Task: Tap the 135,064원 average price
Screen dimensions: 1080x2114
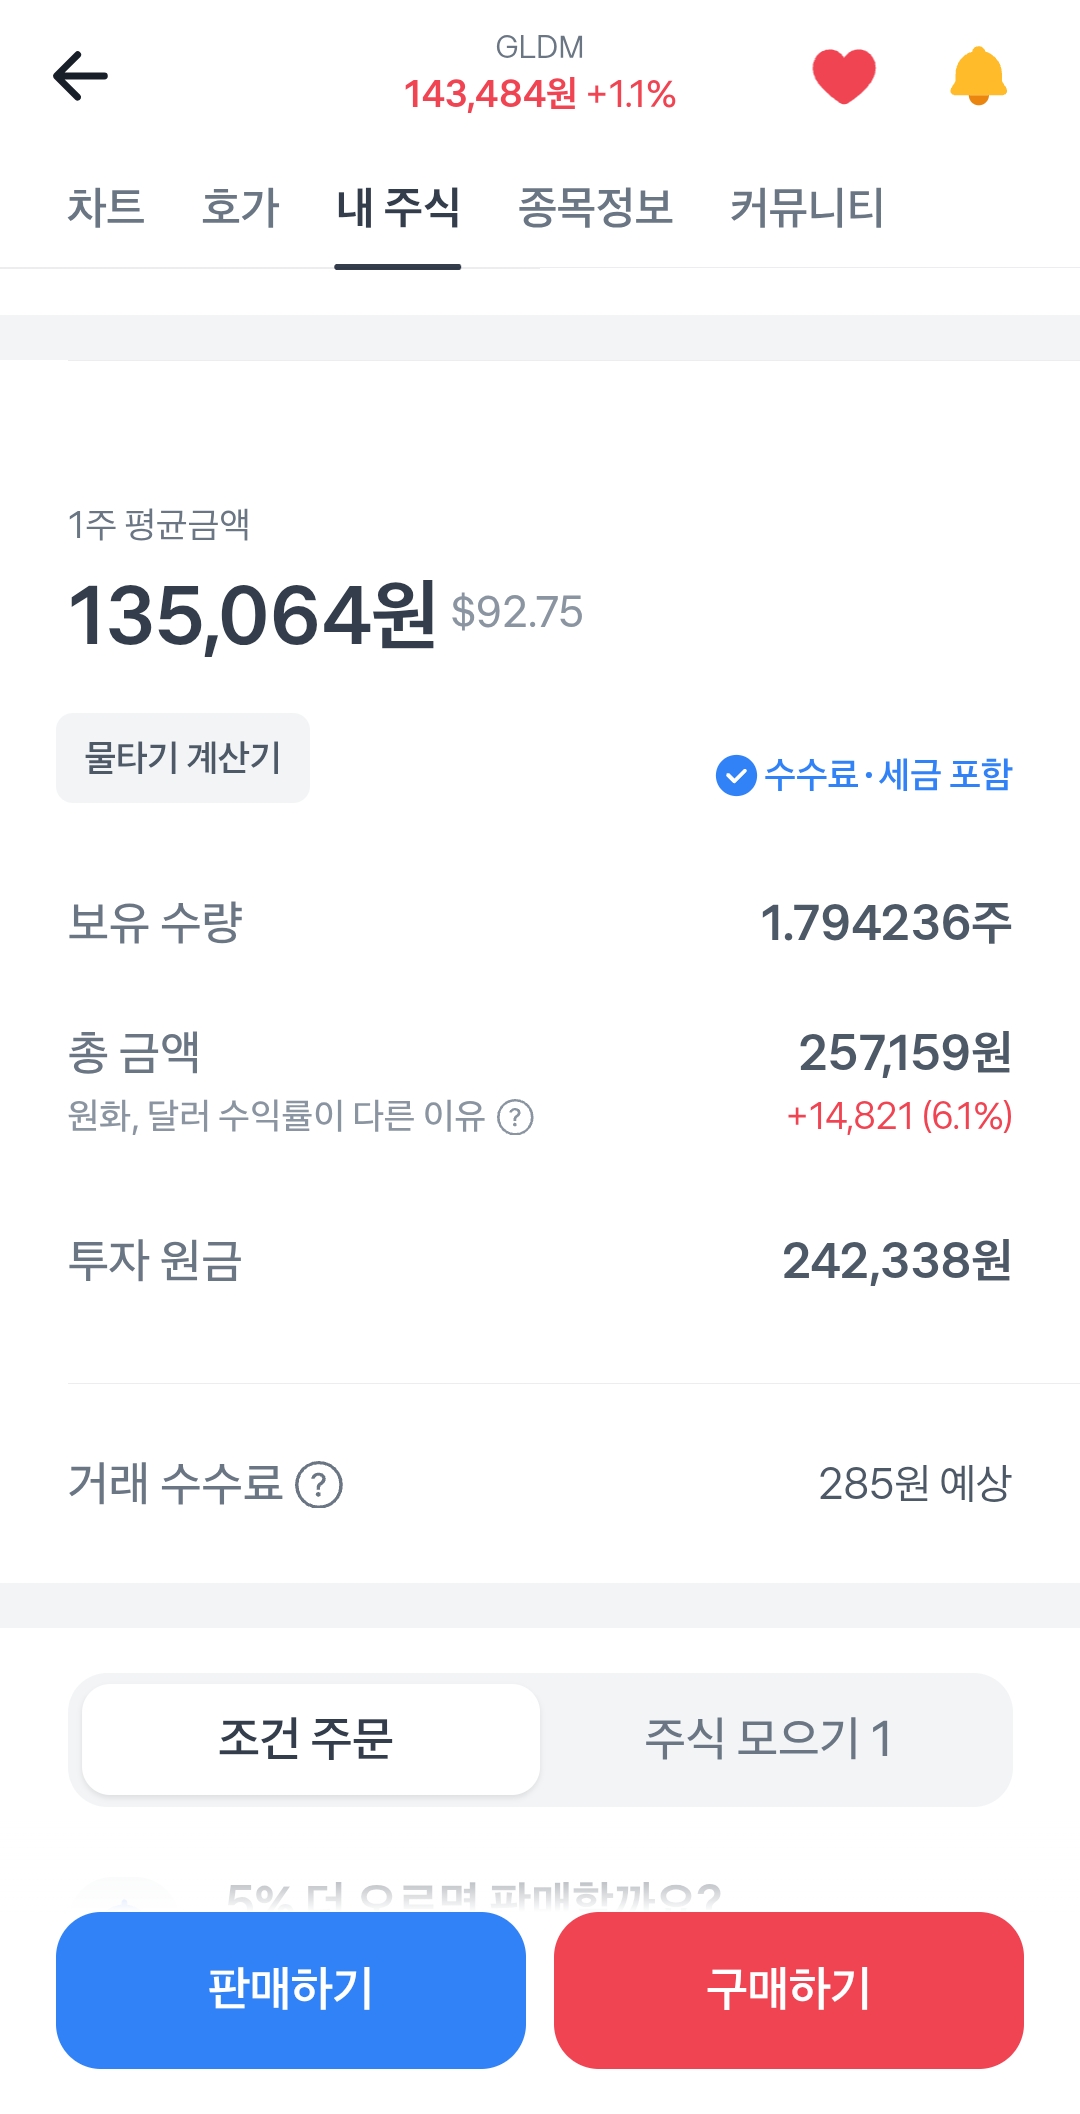Action: coord(252,614)
